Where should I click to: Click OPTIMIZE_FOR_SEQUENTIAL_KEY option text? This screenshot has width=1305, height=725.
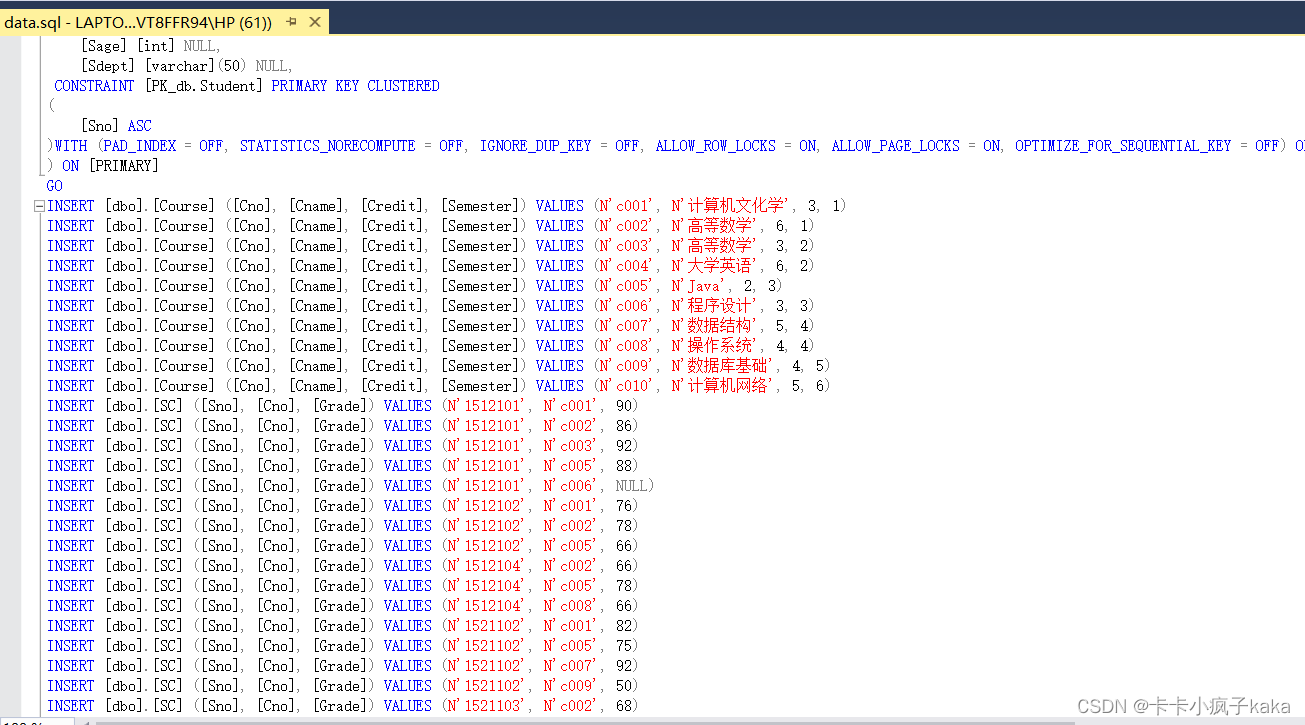[x=1123, y=146]
